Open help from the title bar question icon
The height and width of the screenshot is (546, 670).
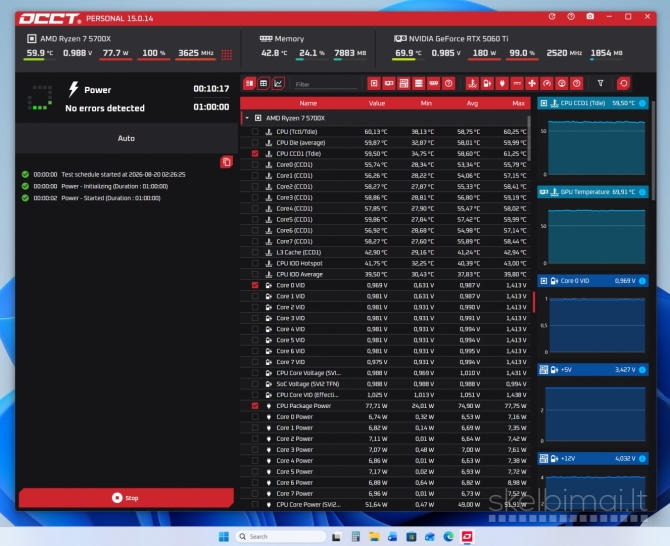click(571, 17)
